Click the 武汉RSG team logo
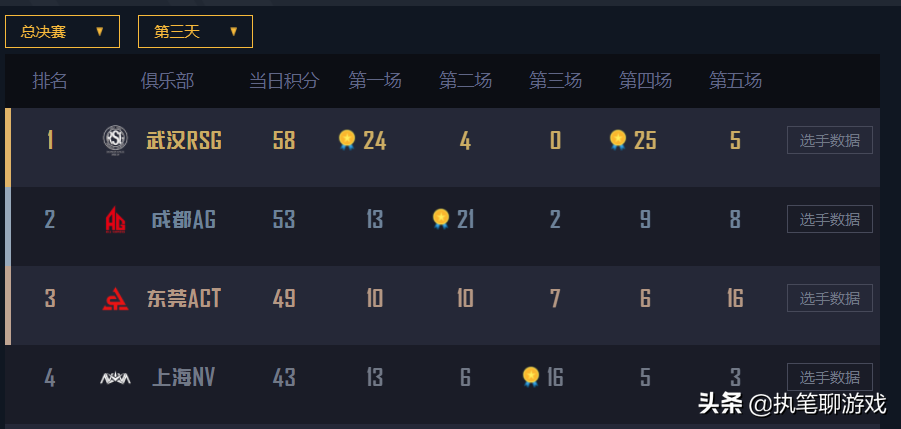This screenshot has height=429, width=901. click(x=115, y=140)
